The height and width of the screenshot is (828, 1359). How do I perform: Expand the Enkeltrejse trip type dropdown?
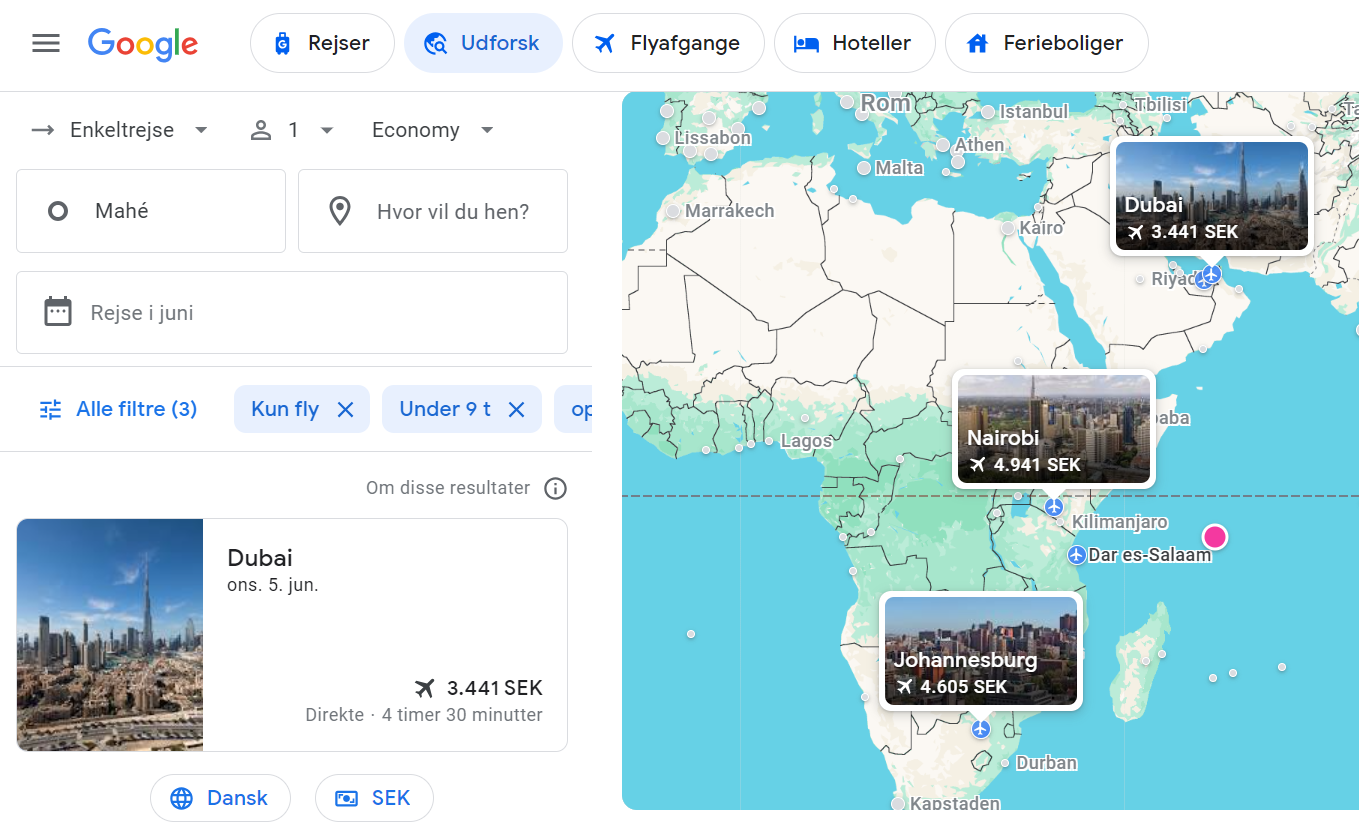pos(120,130)
